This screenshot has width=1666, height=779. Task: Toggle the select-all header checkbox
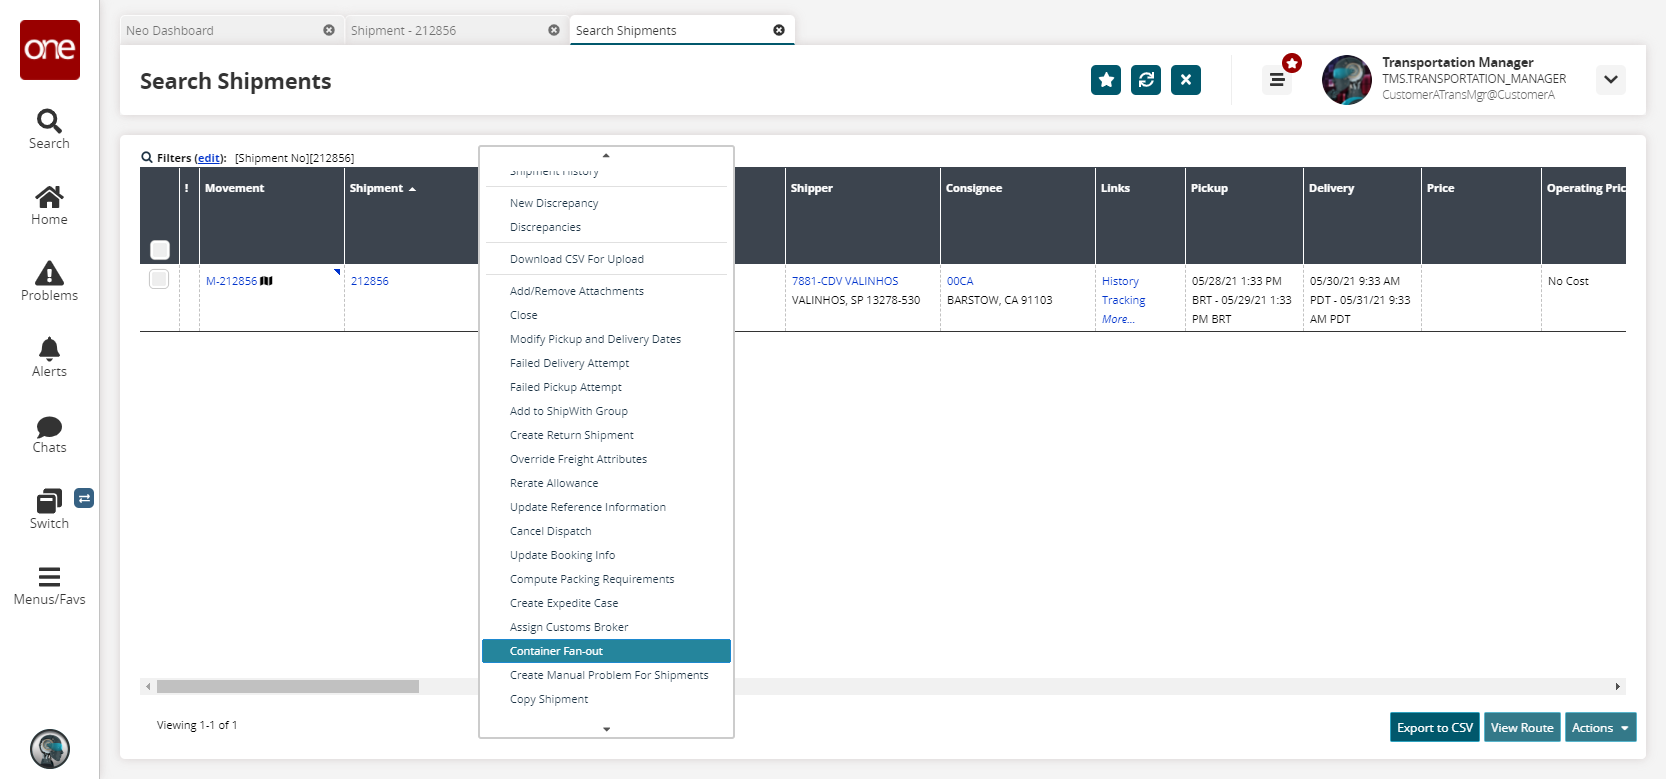[160, 249]
